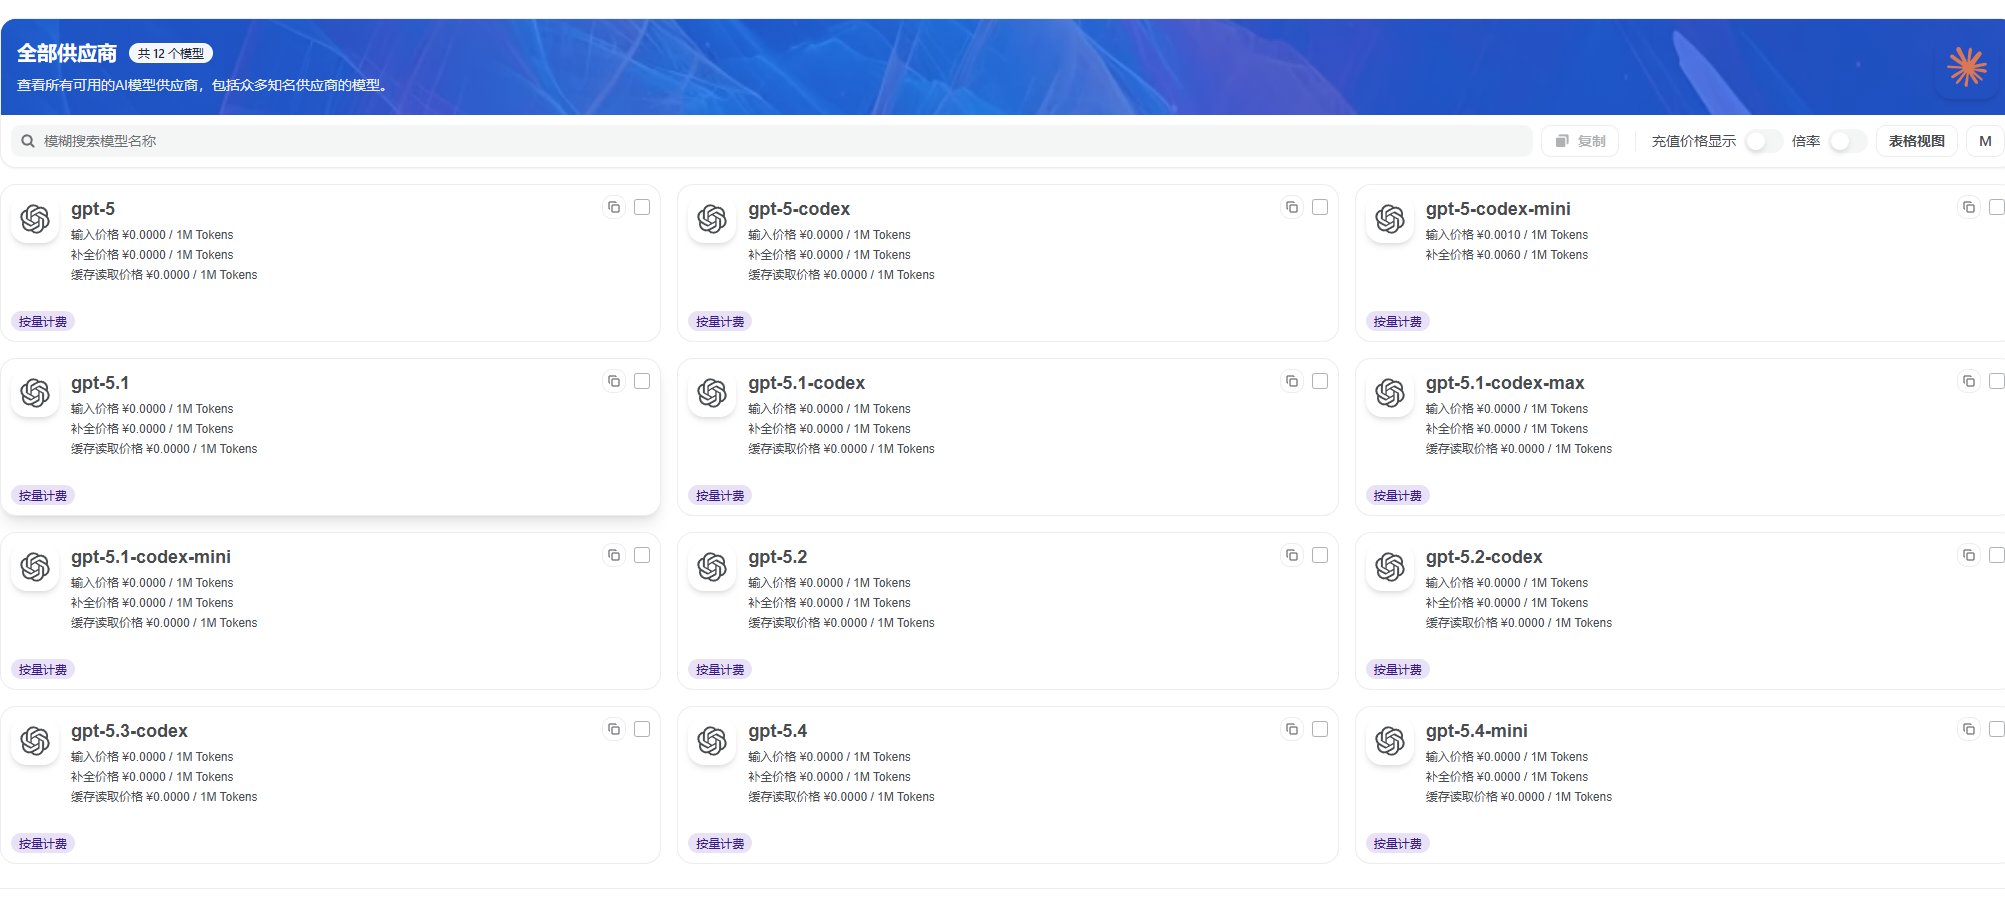The height and width of the screenshot is (904, 2005).
Task: Copy the gpt-5.4 model name icon
Action: (x=1292, y=729)
